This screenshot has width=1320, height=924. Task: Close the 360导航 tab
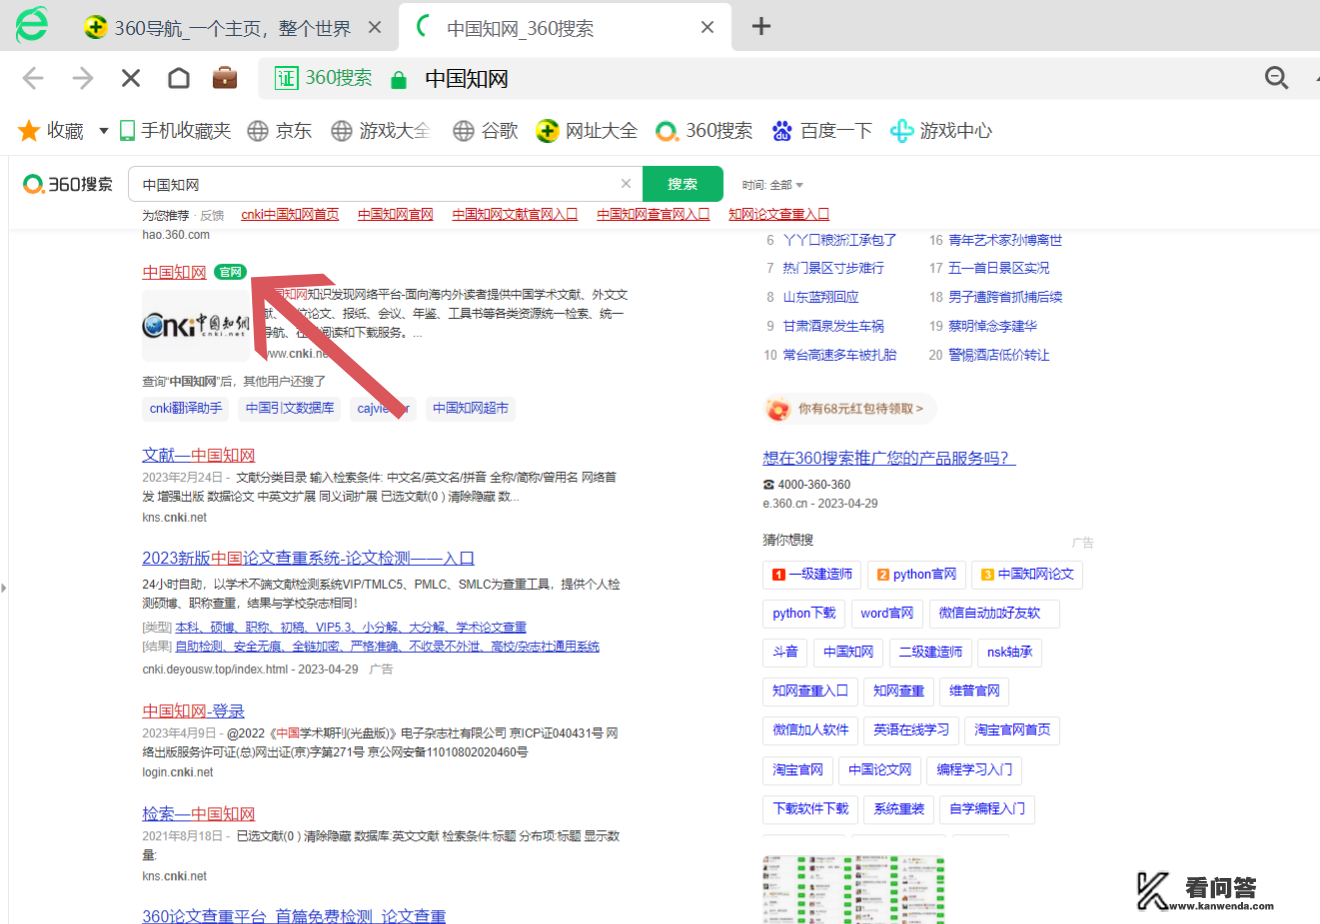[x=375, y=28]
